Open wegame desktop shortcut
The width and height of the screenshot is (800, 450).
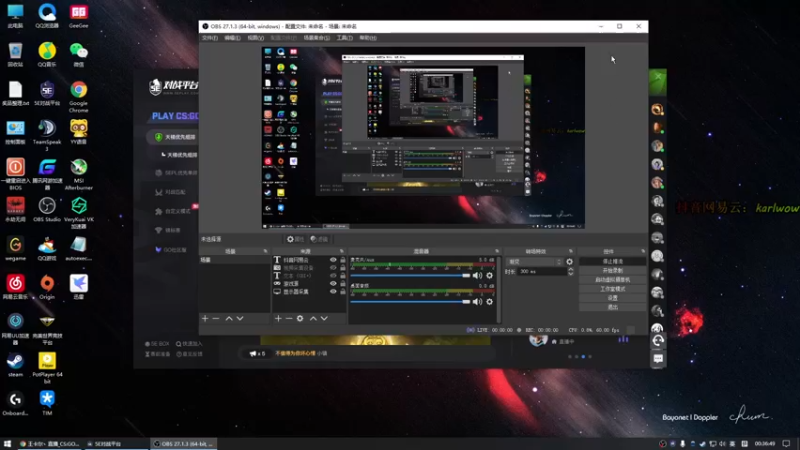[x=15, y=248]
